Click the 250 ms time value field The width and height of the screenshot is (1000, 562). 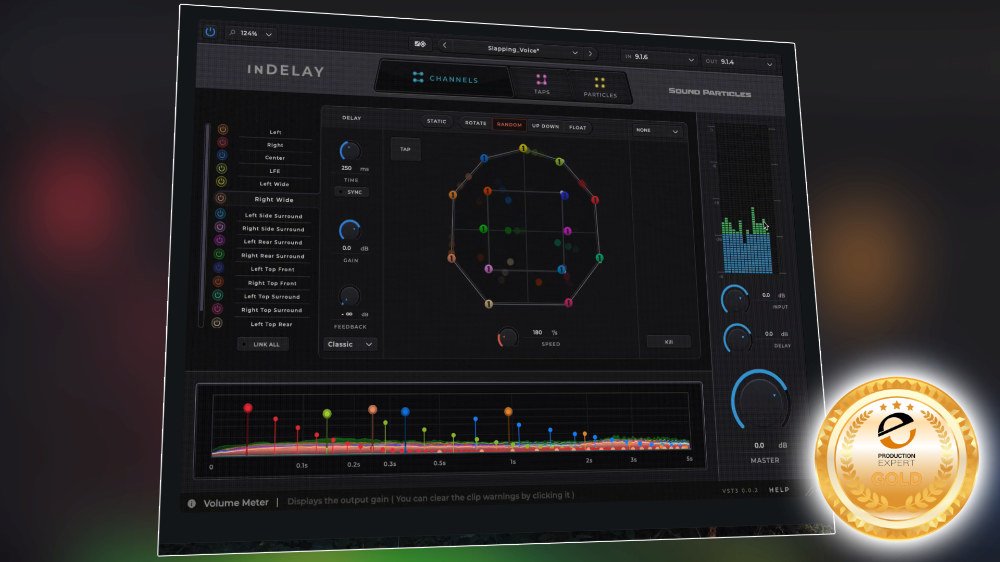(346, 168)
